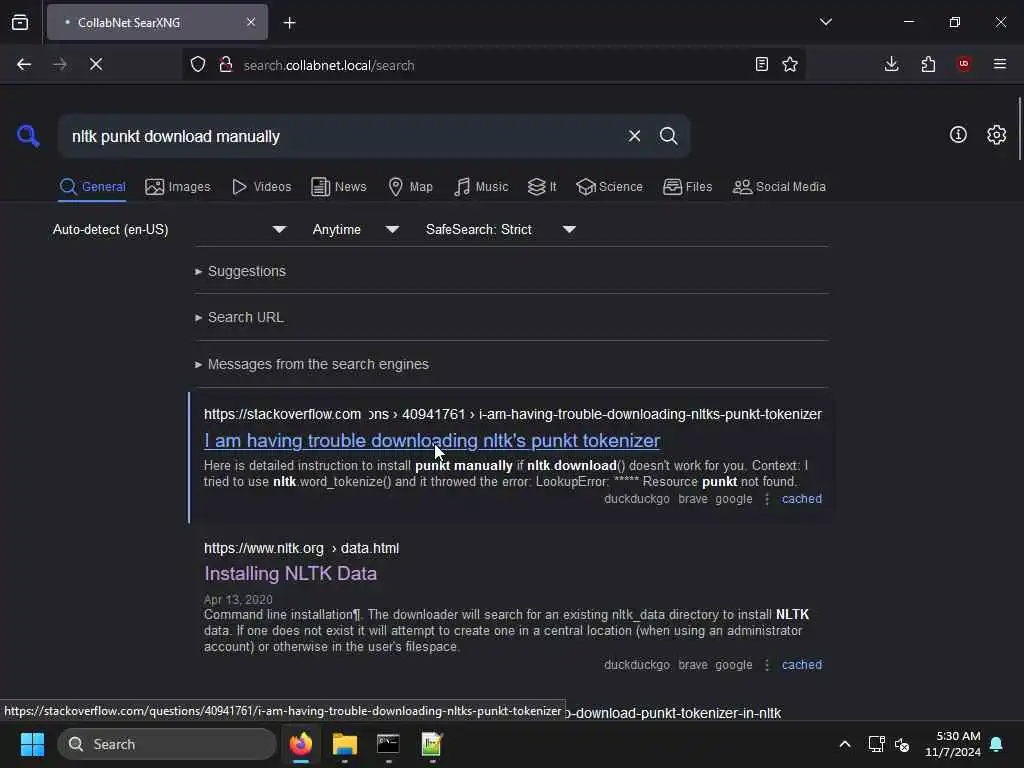Click the page vertical scrollbar
The width and height of the screenshot is (1024, 768).
1019,129
